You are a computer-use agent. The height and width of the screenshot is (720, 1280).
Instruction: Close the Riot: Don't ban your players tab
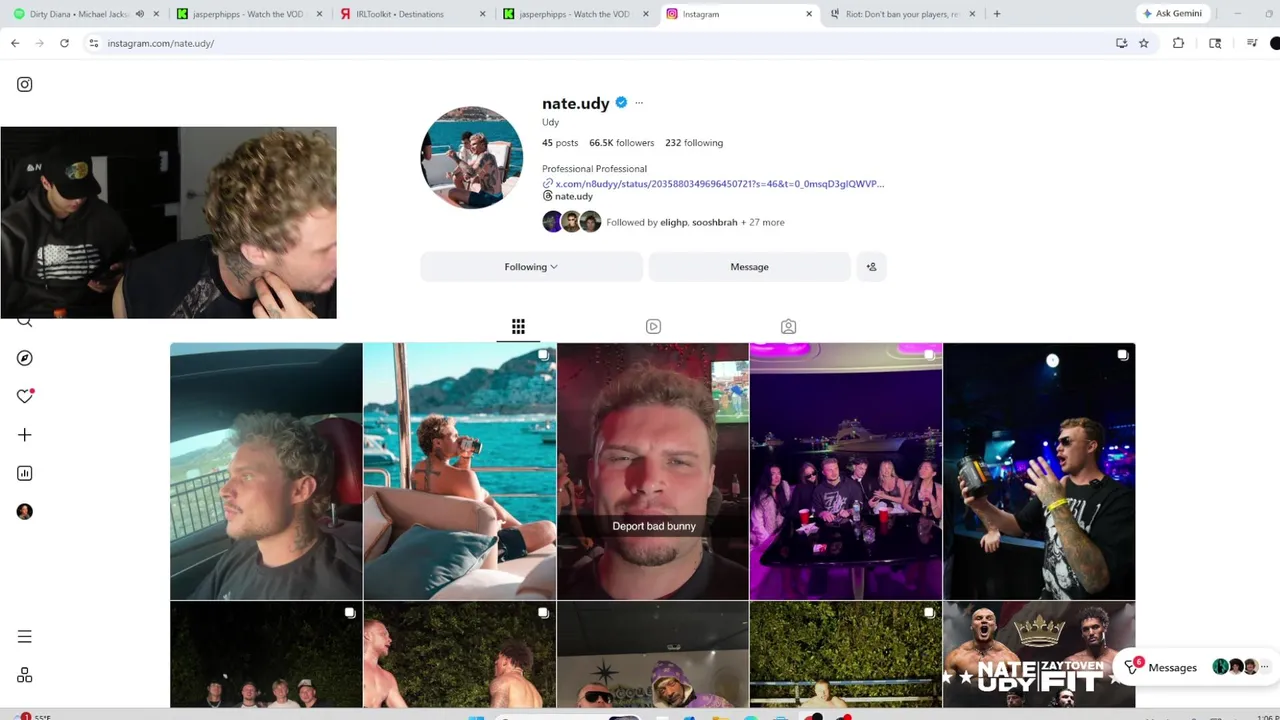tap(974, 14)
